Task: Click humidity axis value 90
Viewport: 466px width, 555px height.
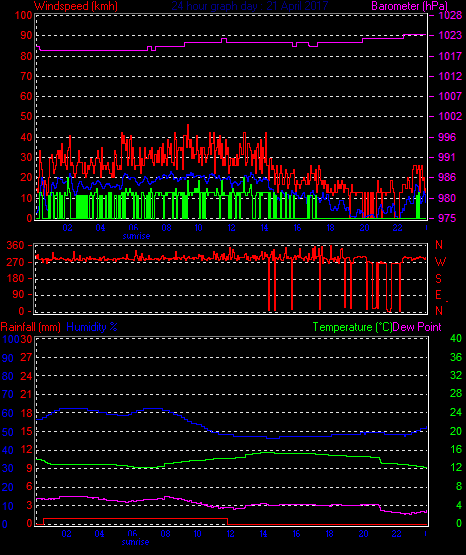Action: (8, 358)
